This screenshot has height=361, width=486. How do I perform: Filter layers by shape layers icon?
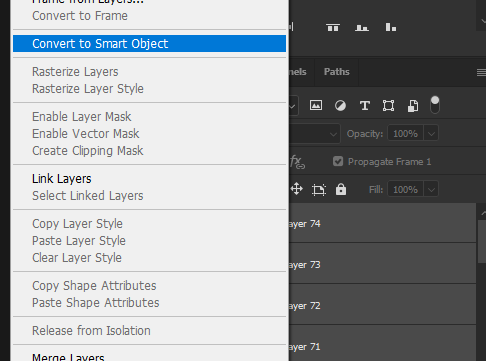pos(389,106)
